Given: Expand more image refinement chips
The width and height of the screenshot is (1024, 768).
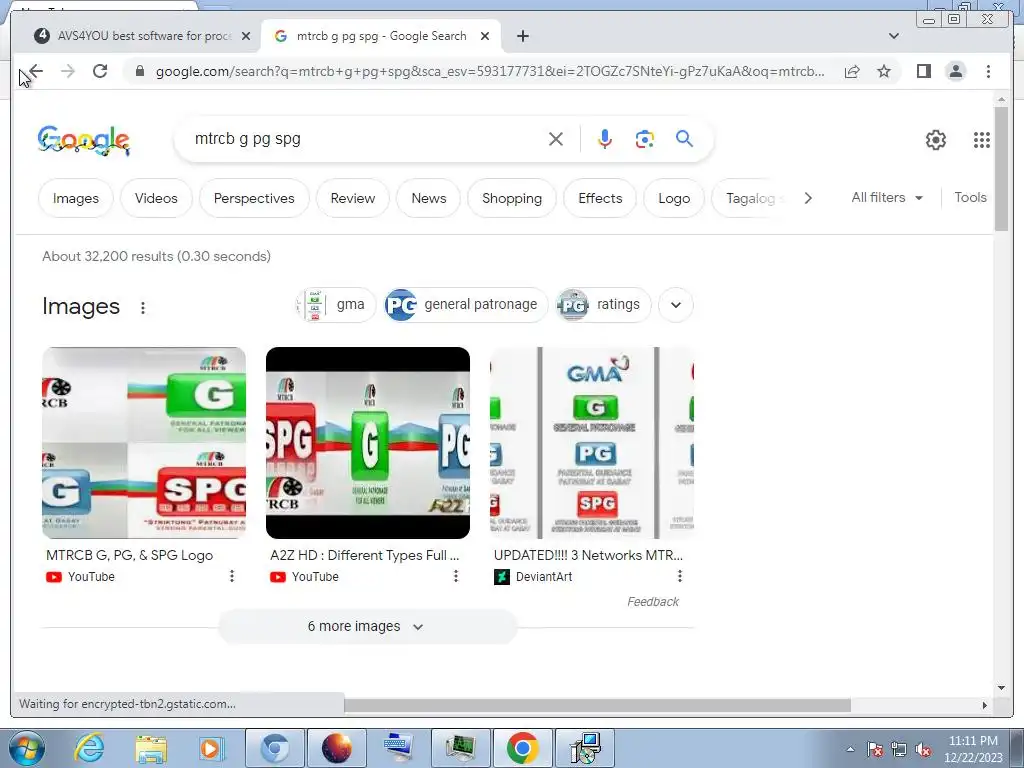Looking at the screenshot, I should pos(676,305).
